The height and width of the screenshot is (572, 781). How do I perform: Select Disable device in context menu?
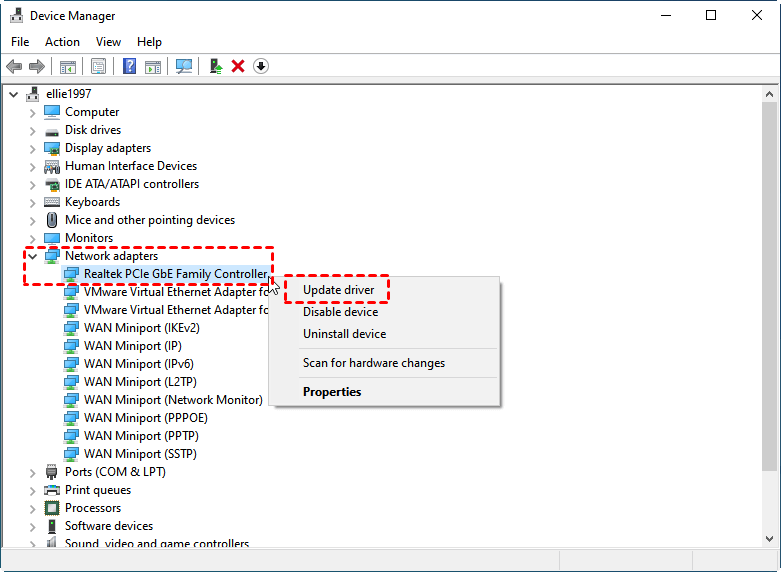click(x=340, y=312)
